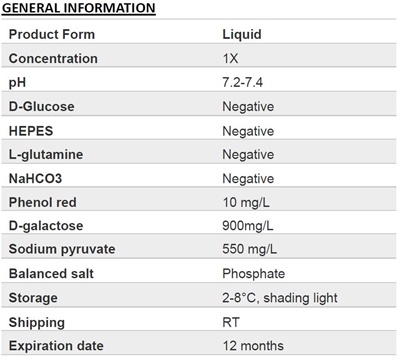400x361 pixels.
Task: Click the Liquid value cell
Action: click(x=242, y=34)
